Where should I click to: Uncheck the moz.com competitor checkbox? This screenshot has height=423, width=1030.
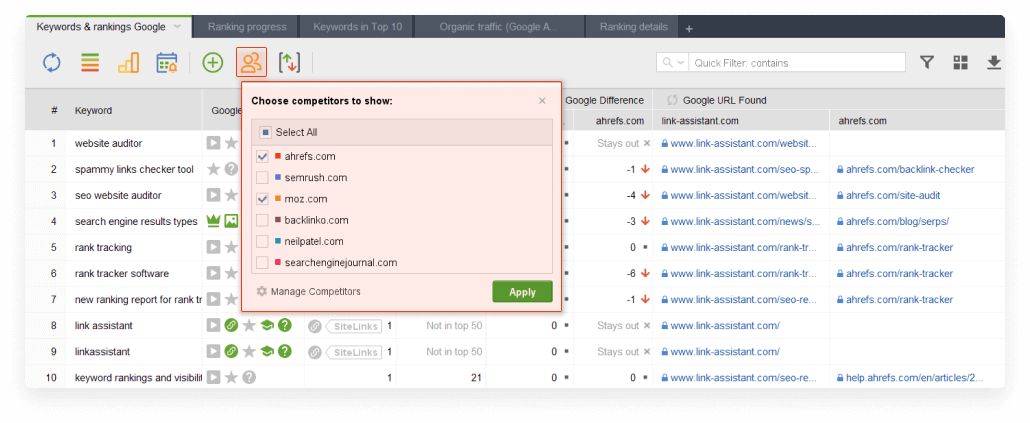point(262,198)
